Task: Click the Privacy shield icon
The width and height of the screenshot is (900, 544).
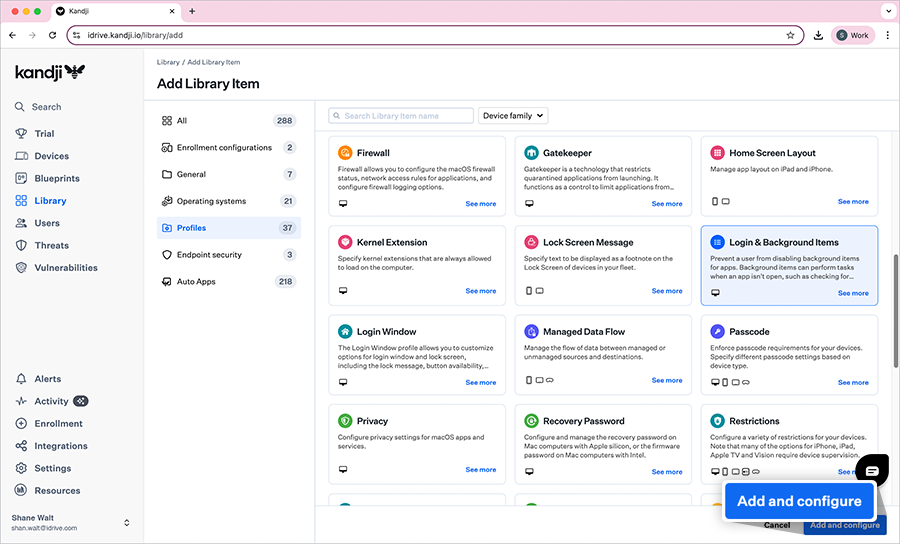Action: (x=345, y=421)
